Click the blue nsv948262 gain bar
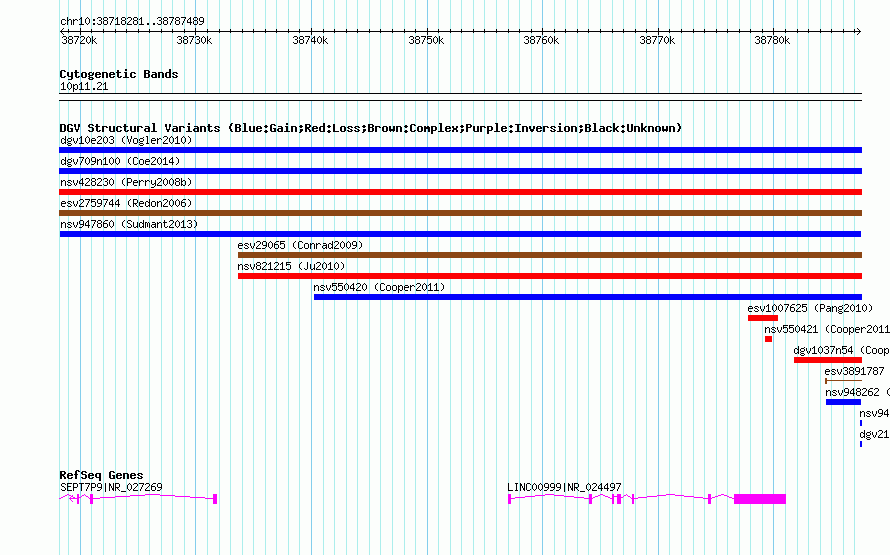This screenshot has height=555, width=890. 843,402
